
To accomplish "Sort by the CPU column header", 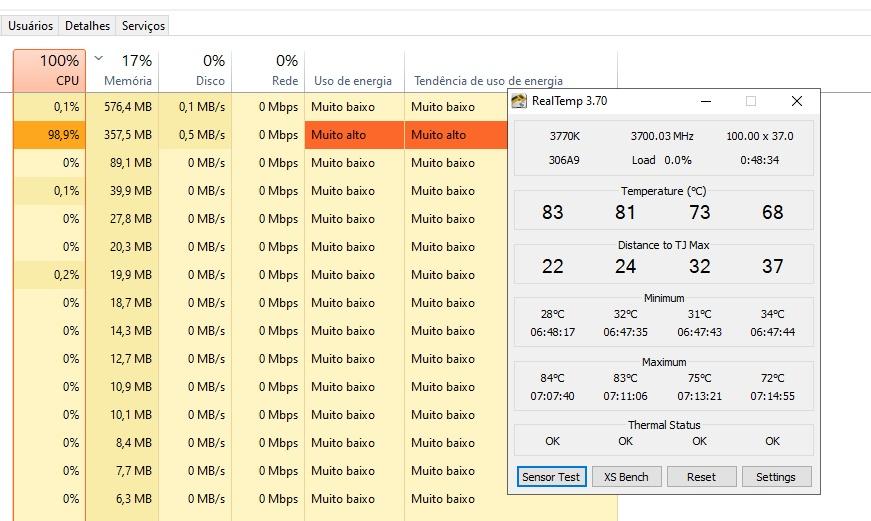I will (49, 71).
